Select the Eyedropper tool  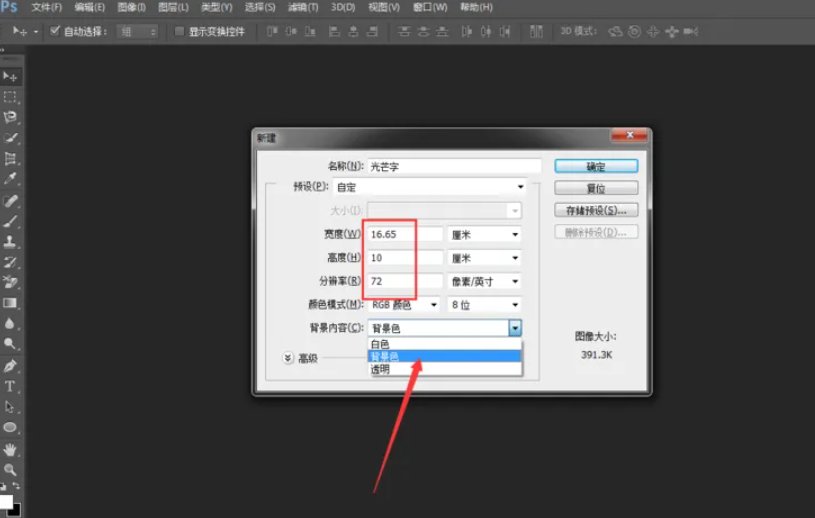coord(10,179)
